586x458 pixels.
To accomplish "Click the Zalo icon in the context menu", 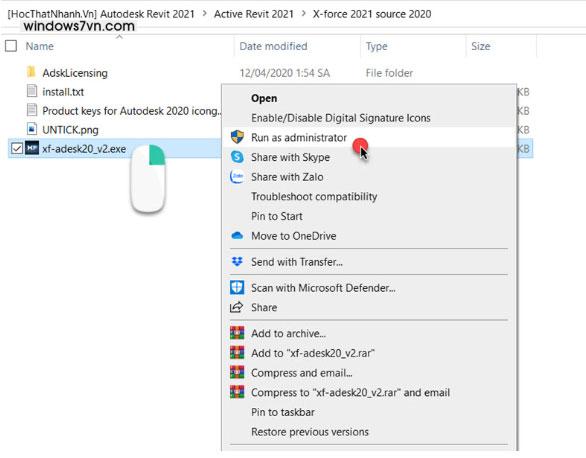I will coord(237,177).
